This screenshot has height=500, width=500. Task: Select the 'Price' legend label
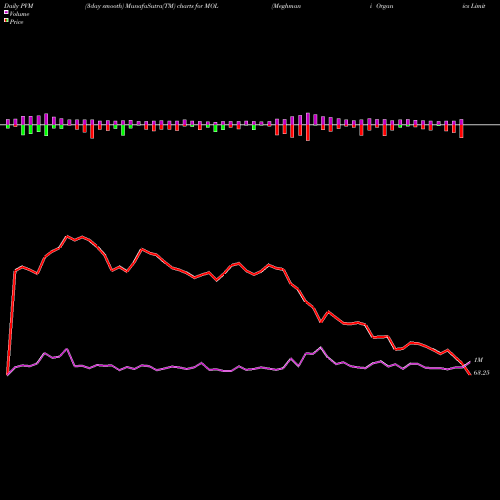[16, 22]
